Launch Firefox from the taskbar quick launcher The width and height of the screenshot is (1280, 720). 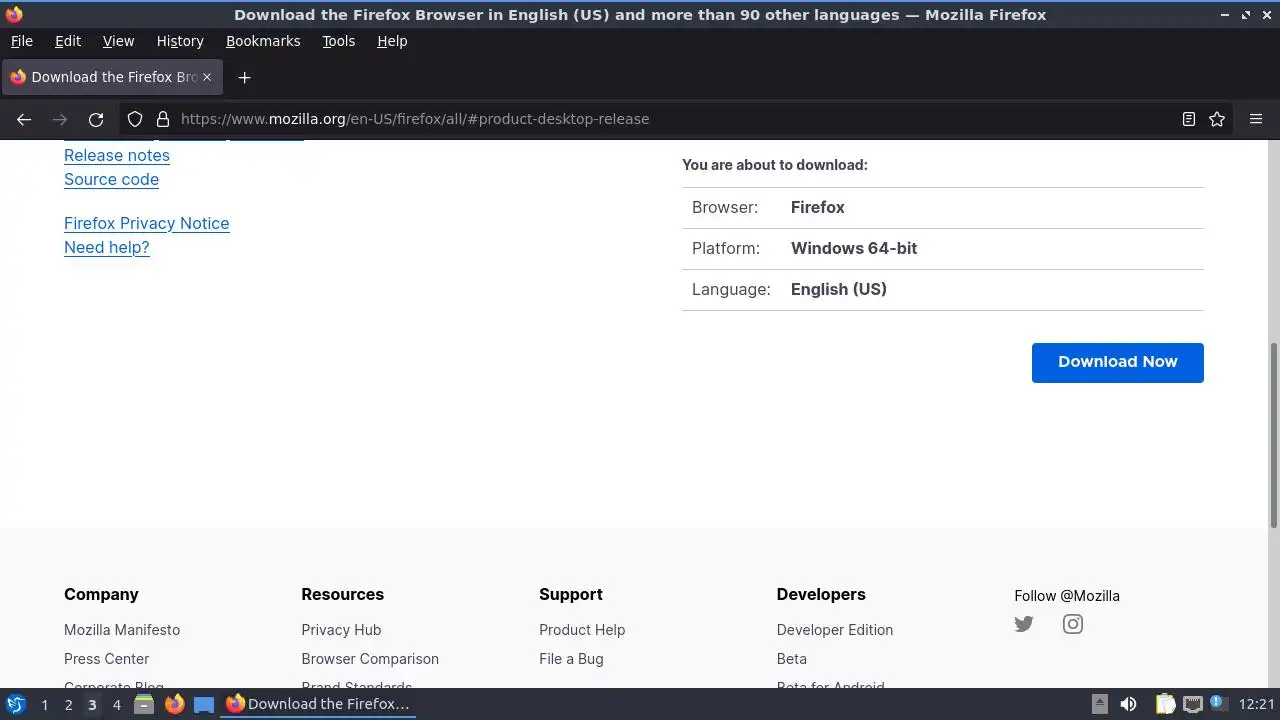(x=174, y=704)
